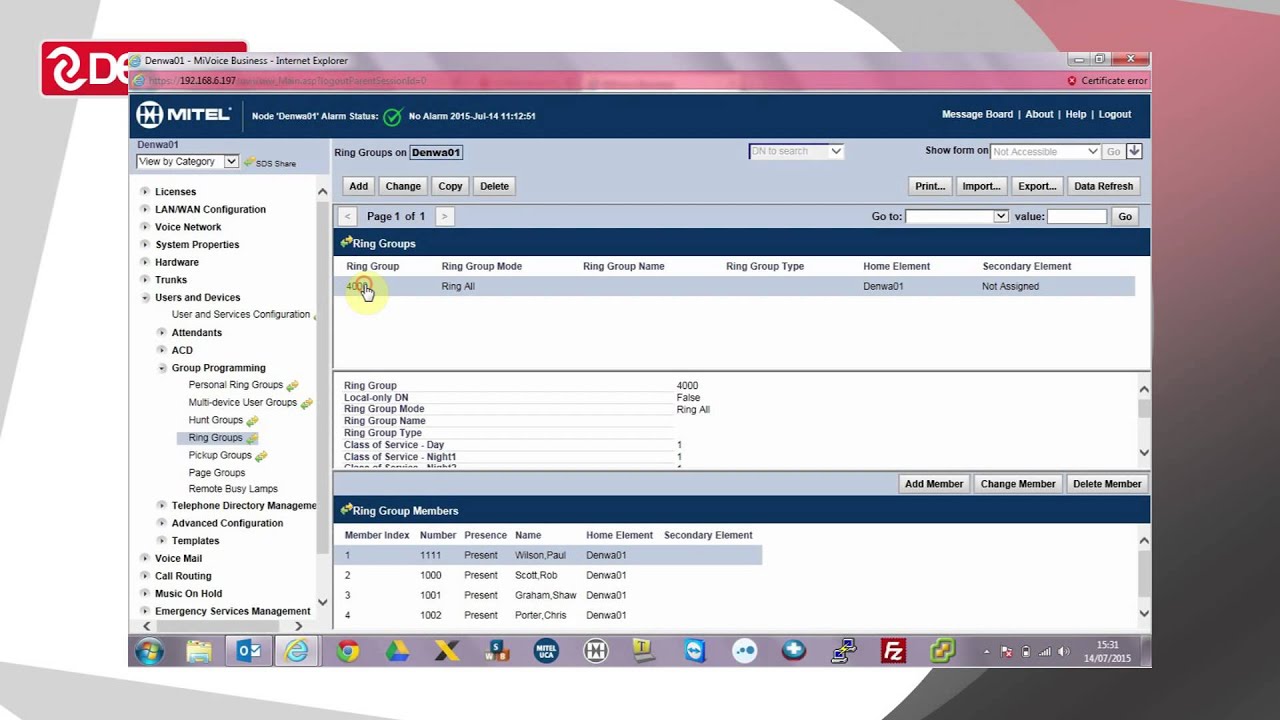This screenshot has height=720, width=1280.
Task: Expand the Call Routing node
Action: point(145,576)
